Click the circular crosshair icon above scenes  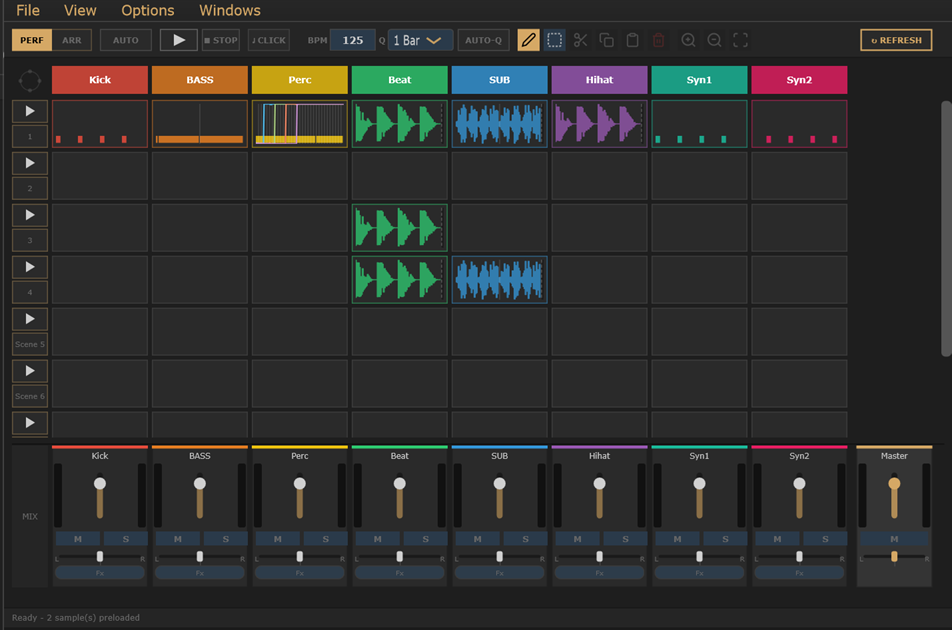pyautogui.click(x=30, y=80)
